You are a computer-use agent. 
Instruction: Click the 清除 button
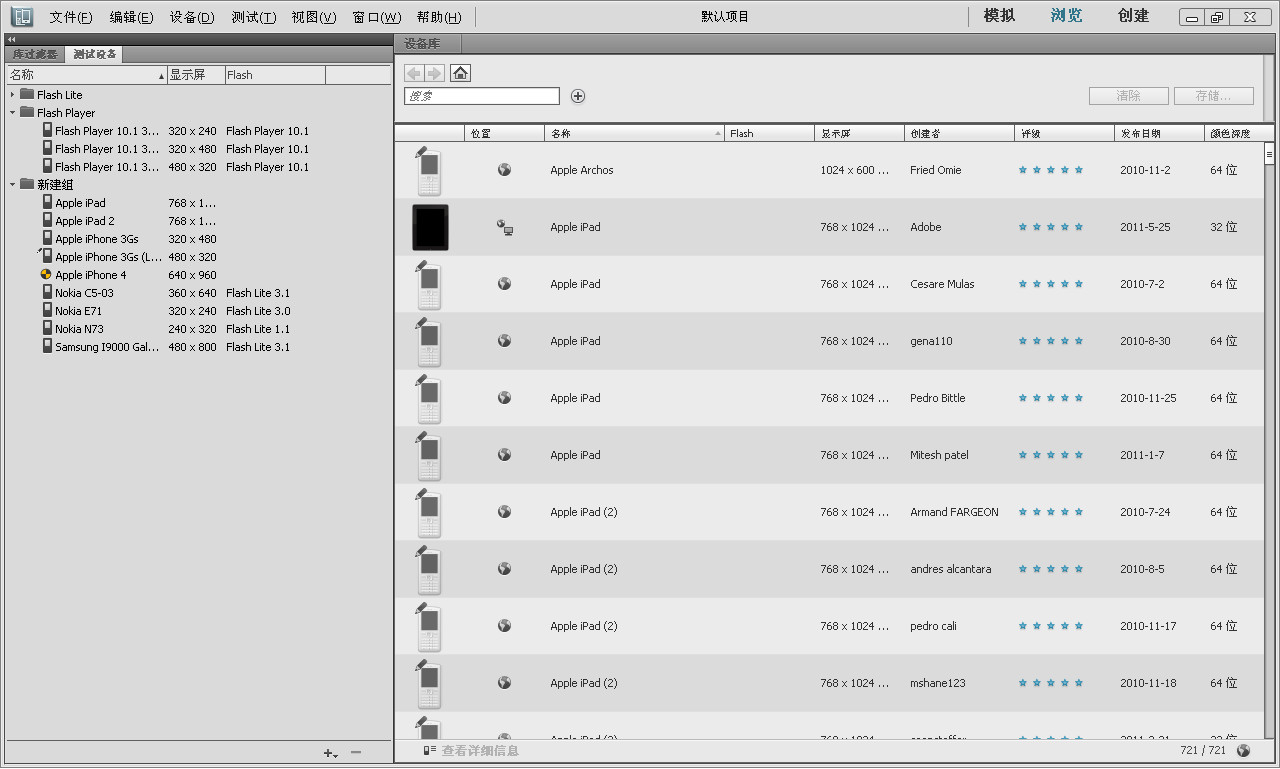1128,96
